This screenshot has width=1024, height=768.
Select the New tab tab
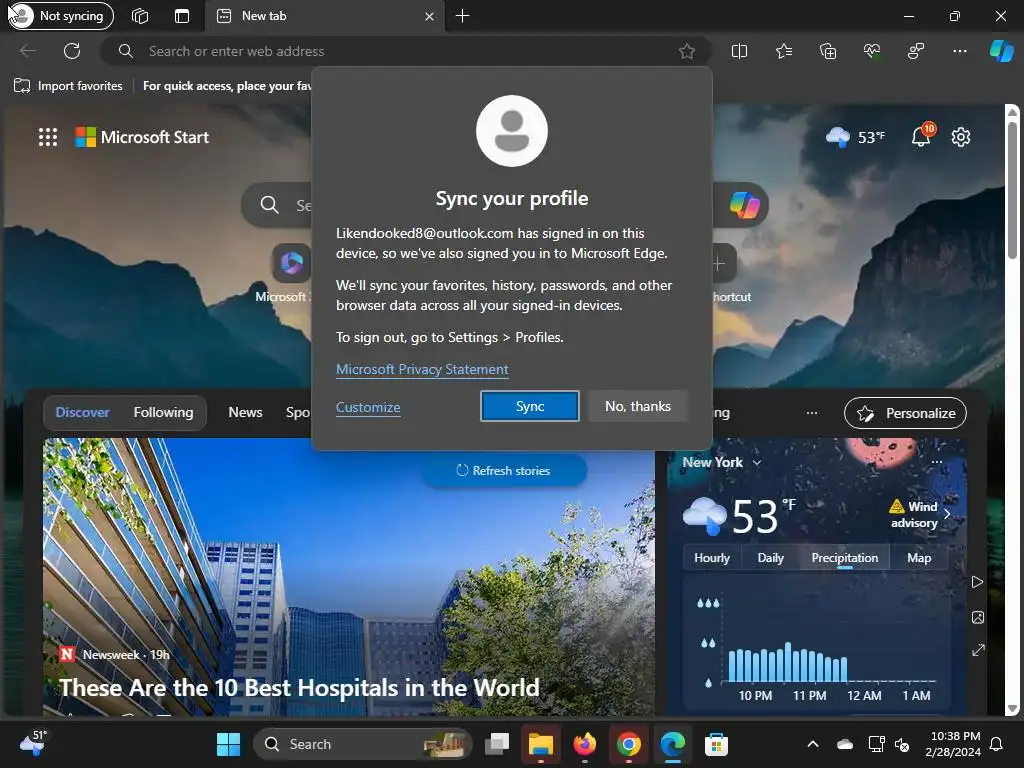[x=325, y=16]
